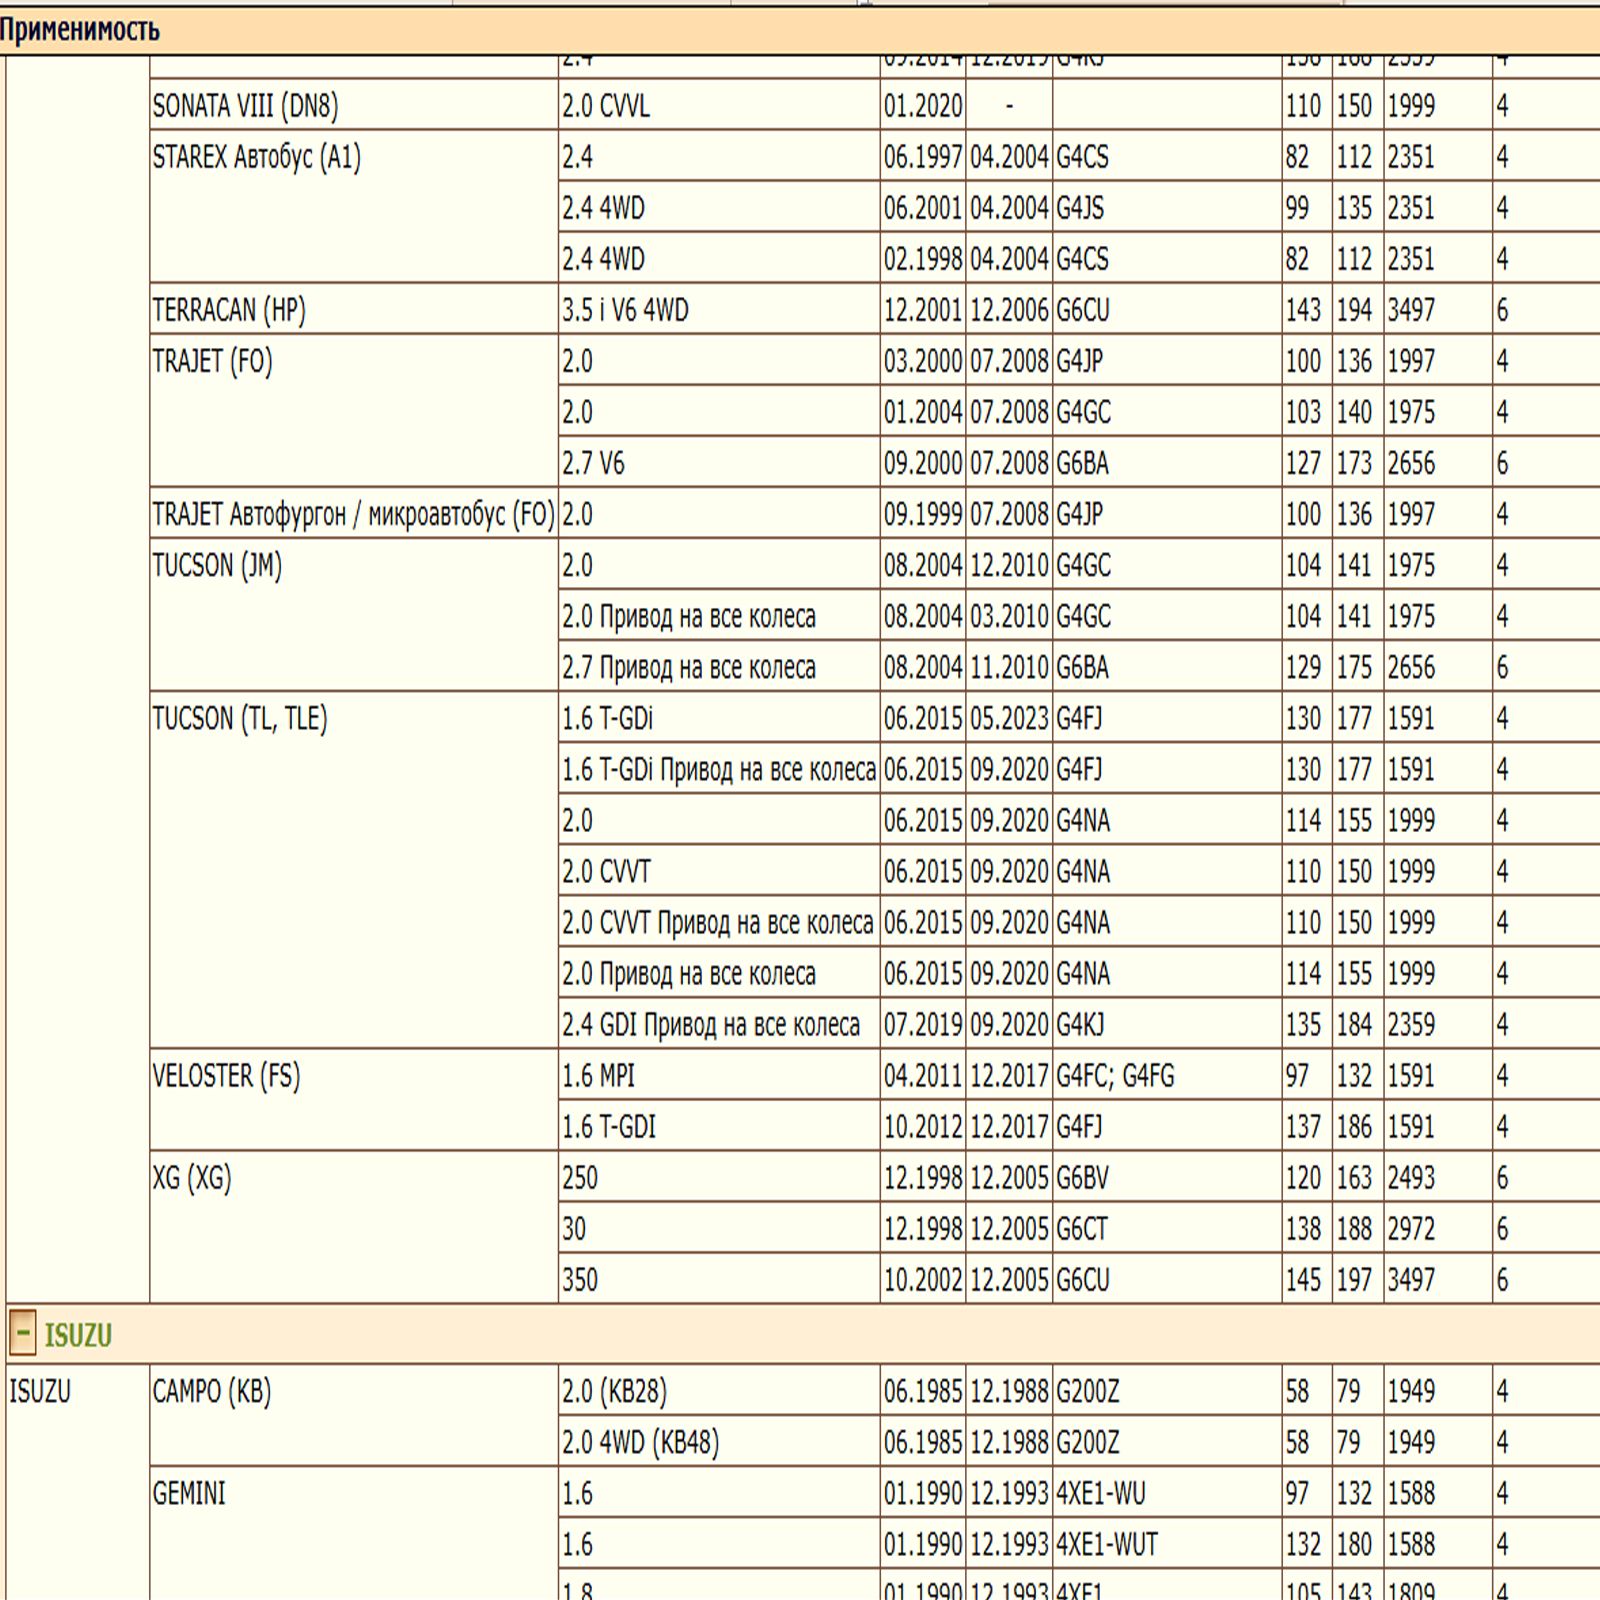Select the TERRACAN (HP) model row
The height and width of the screenshot is (1600, 1600).
pyautogui.click(x=229, y=310)
